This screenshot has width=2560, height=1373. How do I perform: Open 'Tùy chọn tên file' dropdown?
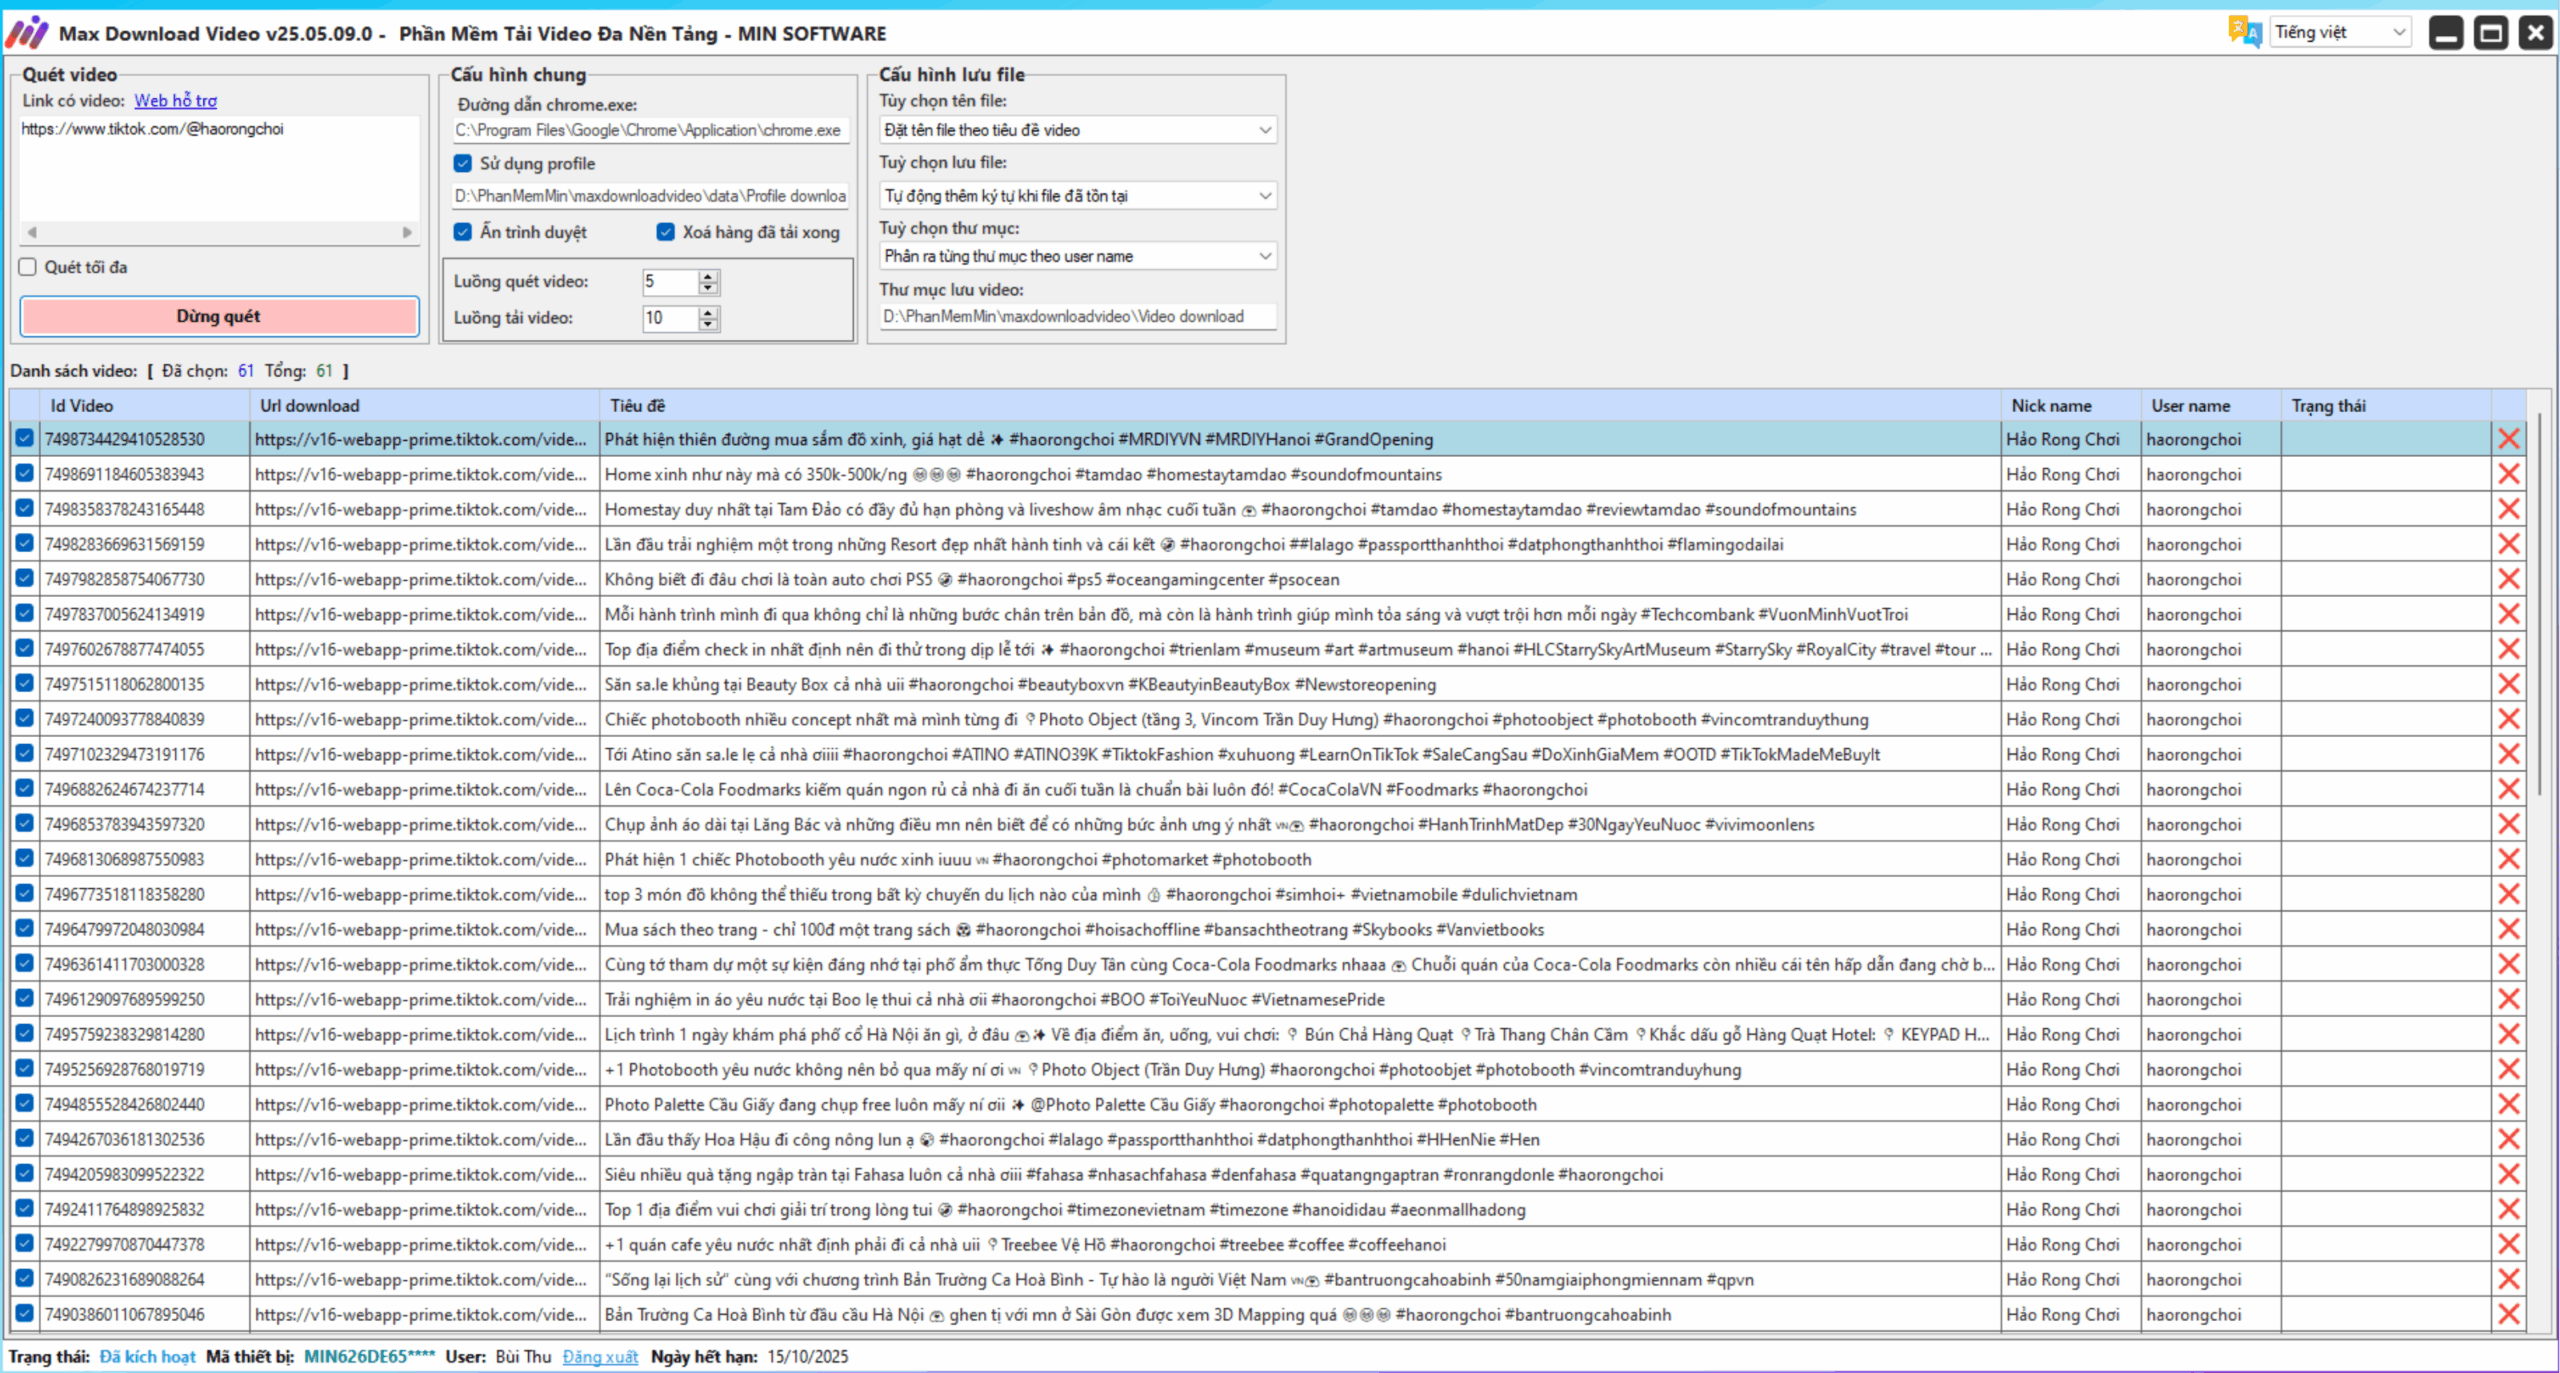pyautogui.click(x=1078, y=130)
